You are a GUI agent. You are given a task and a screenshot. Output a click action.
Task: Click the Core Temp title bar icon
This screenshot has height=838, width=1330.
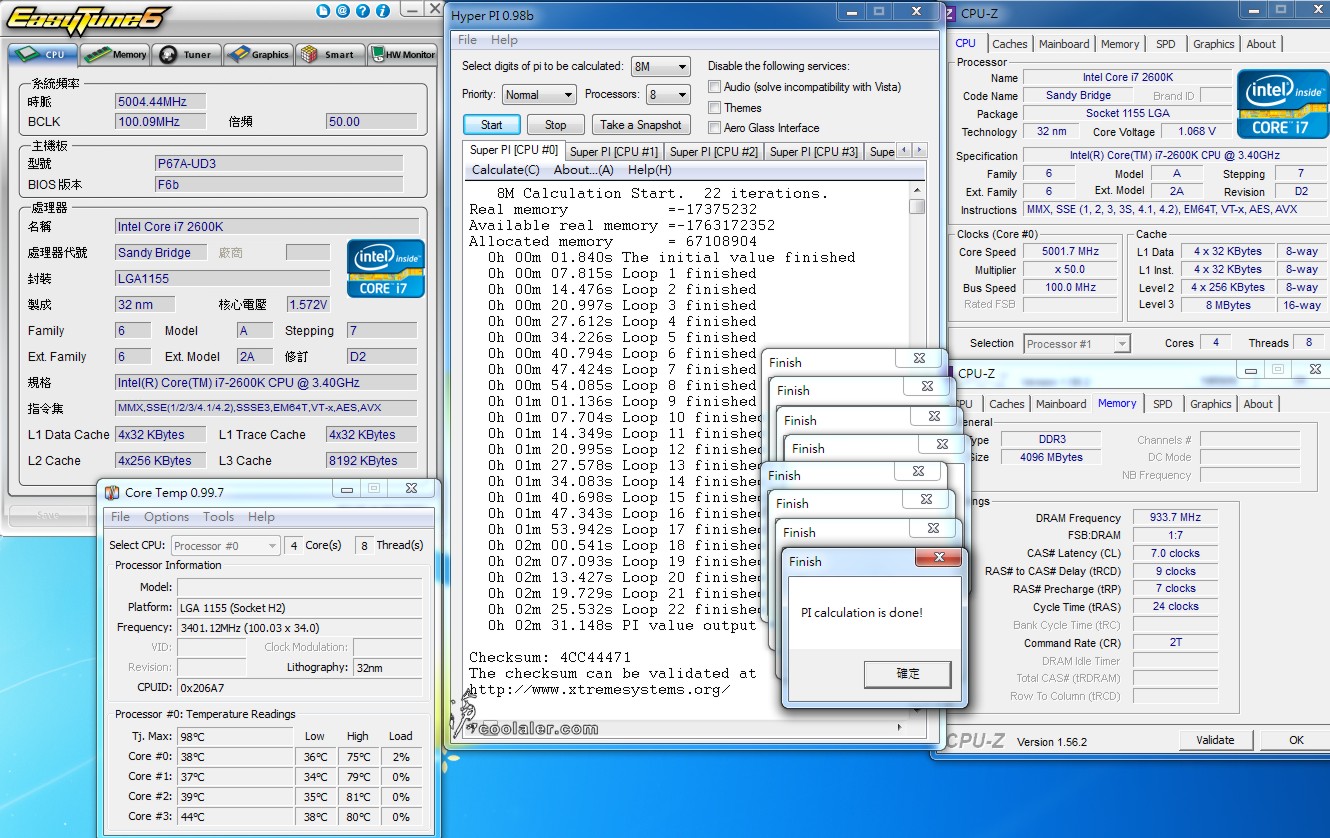click(112, 492)
